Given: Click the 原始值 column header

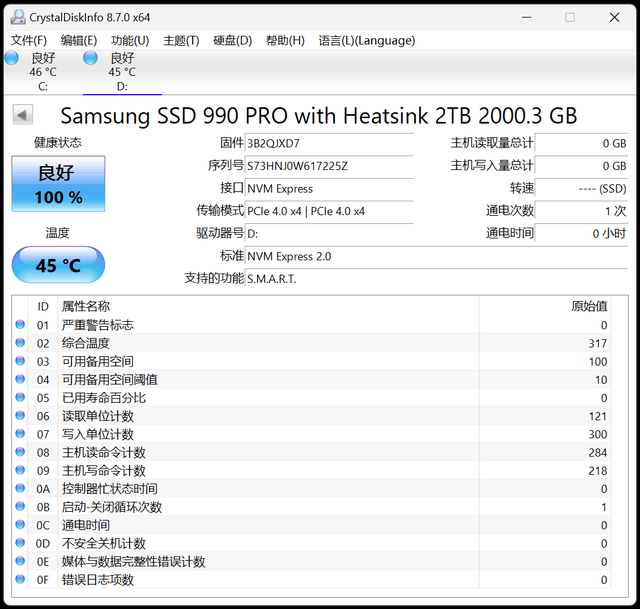Looking at the screenshot, I should (588, 306).
